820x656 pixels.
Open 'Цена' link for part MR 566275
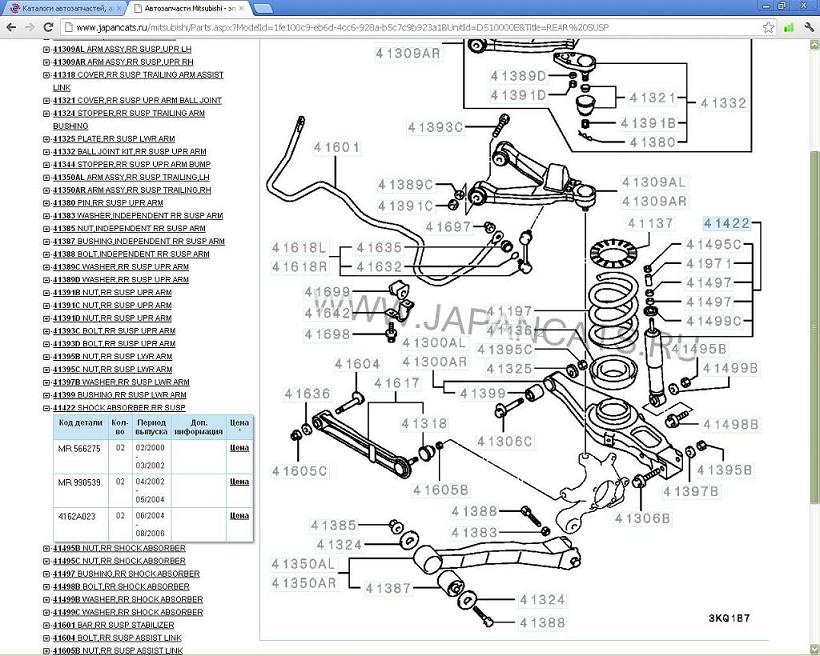(x=239, y=448)
